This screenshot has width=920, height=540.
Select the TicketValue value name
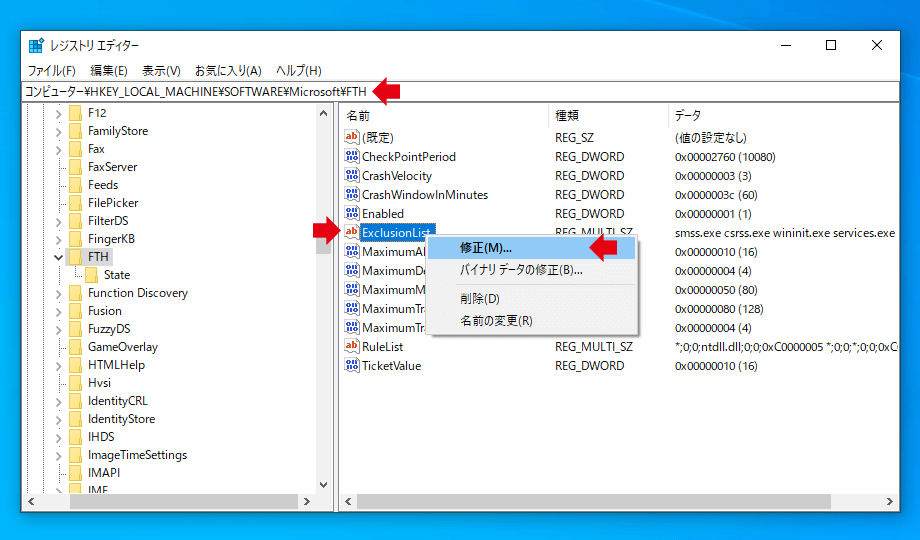(x=391, y=366)
